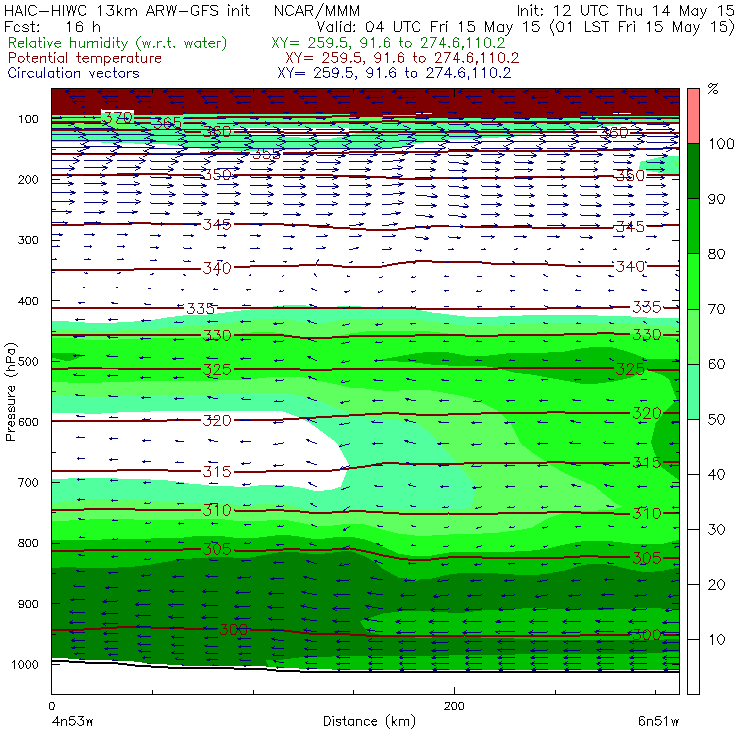Image resolution: width=740 pixels, height=740 pixels.
Task: Click the '700' pressure axis label
Action: (28, 483)
